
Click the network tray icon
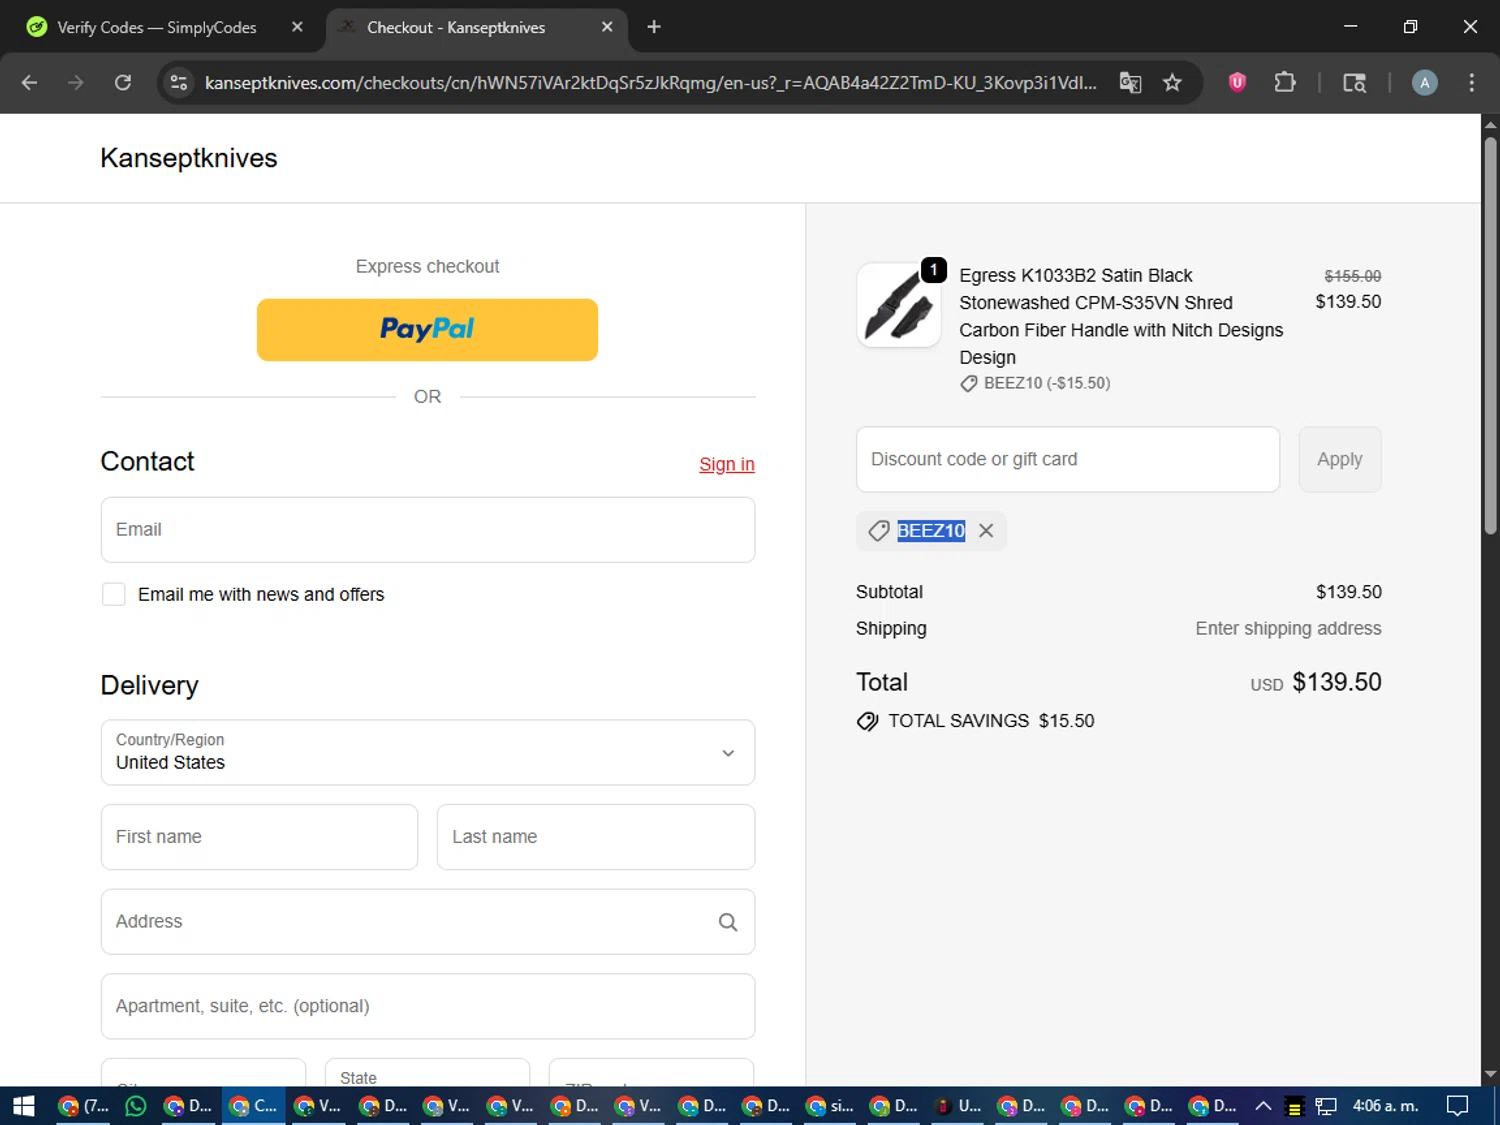click(1326, 1106)
